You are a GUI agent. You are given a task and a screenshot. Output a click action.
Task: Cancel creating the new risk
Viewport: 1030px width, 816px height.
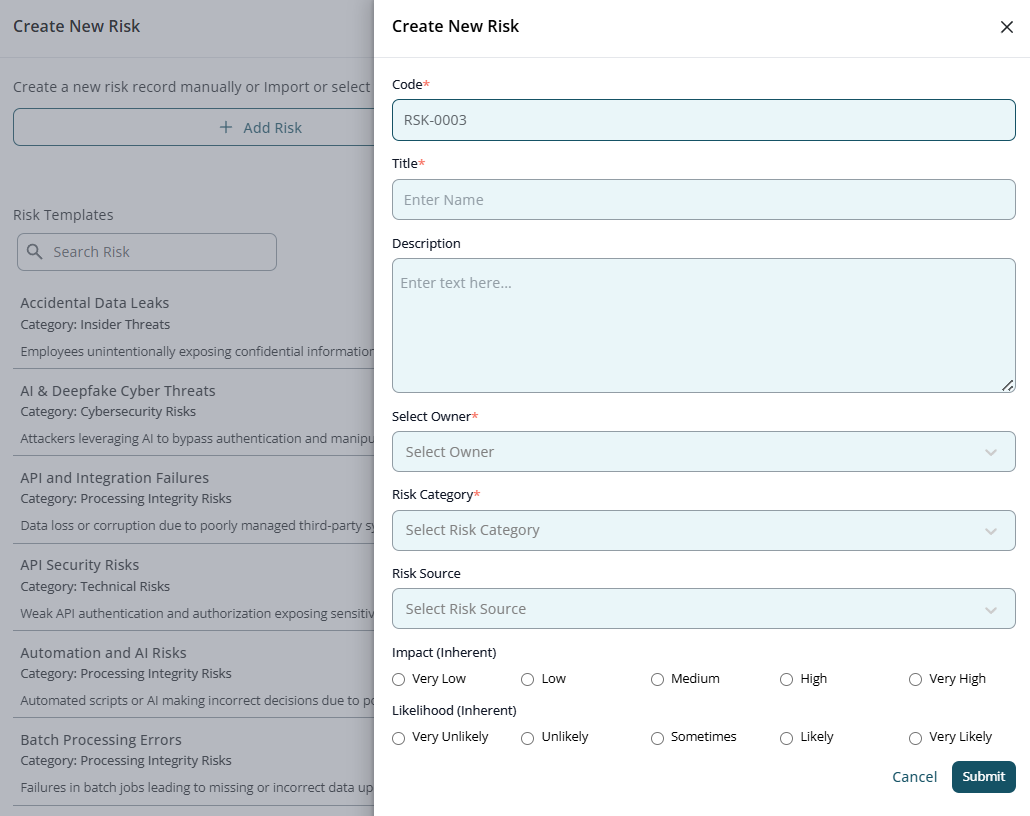[x=914, y=776]
